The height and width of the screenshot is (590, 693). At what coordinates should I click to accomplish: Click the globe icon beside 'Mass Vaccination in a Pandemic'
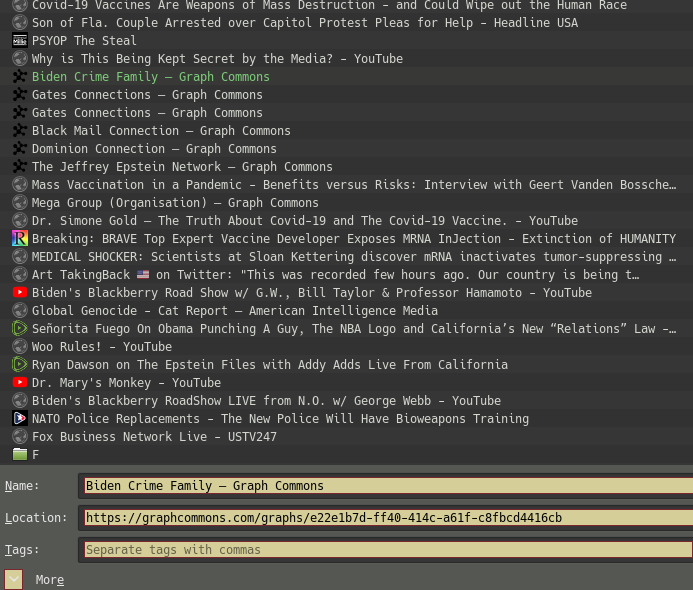tap(19, 185)
